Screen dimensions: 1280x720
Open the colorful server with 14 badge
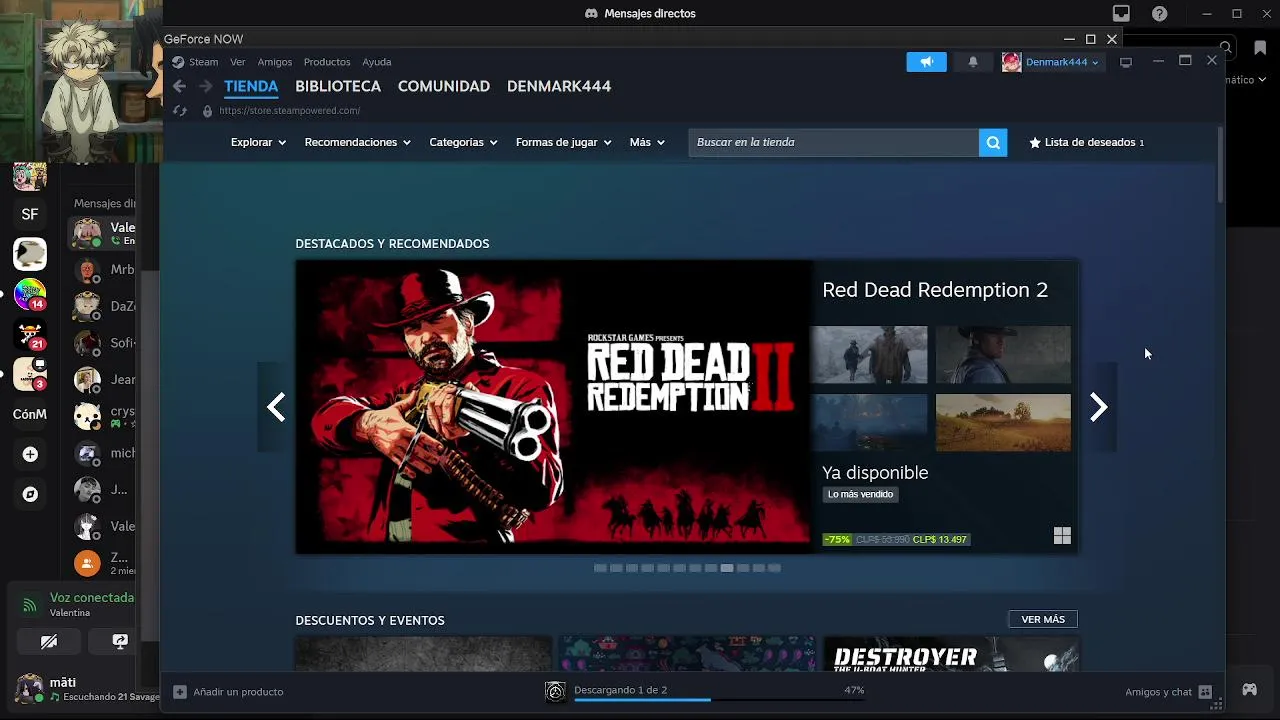[30, 294]
